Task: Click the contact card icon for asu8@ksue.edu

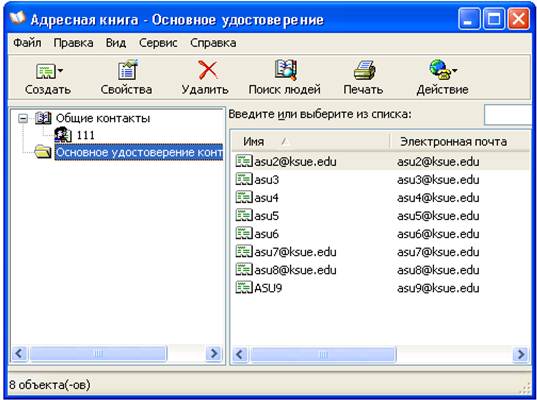Action: [244, 270]
